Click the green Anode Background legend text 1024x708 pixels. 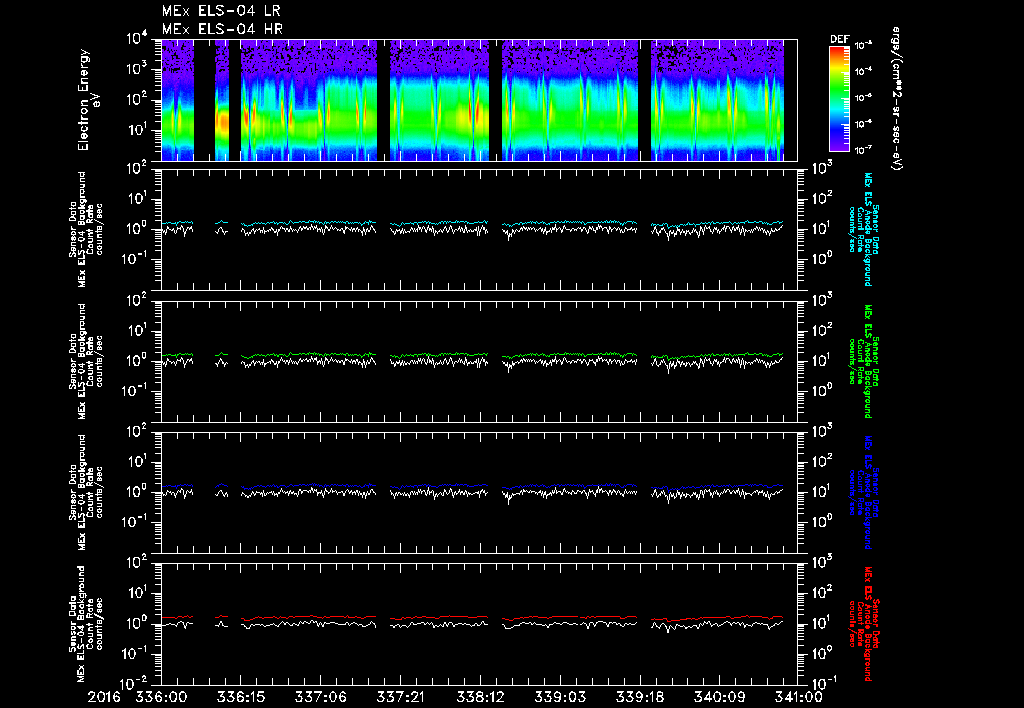[863, 361]
